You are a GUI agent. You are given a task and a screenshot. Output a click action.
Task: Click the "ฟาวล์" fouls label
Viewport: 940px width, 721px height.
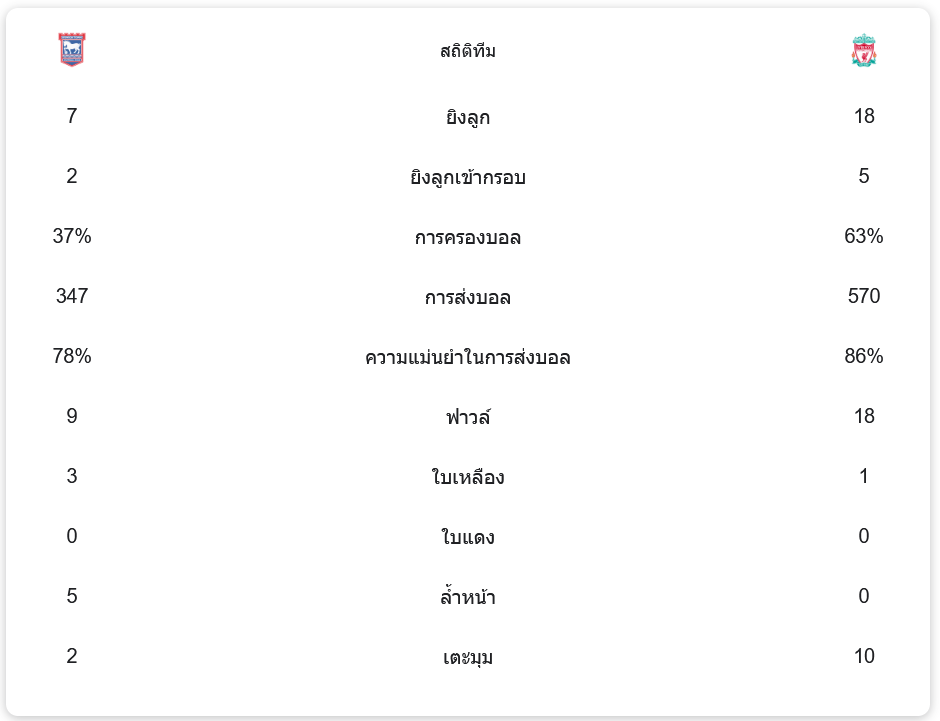click(x=468, y=417)
